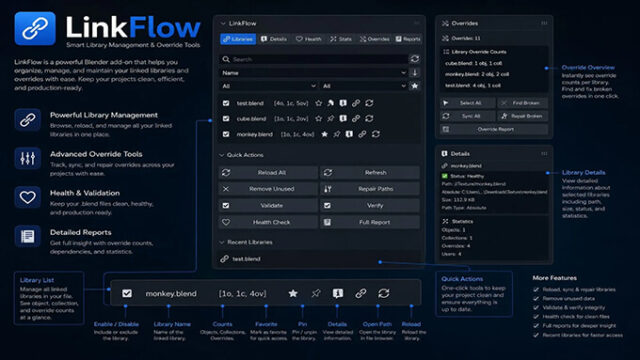Show monkey.blend details in the LinkFlow panel list
Image resolution: width=640 pixels, height=360 pixels.
349,134
